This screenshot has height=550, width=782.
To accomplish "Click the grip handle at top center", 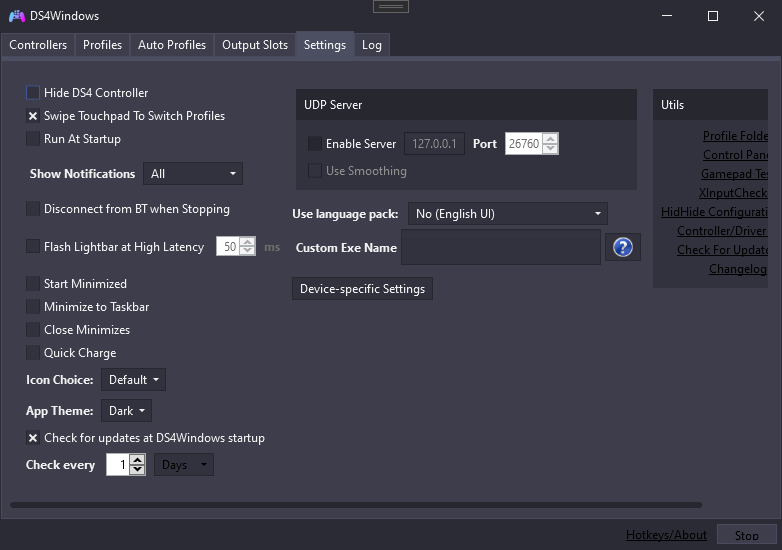I will 391,6.
